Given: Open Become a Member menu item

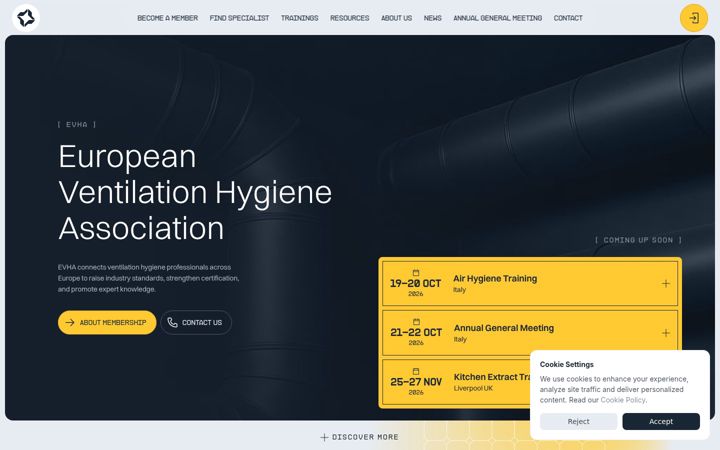Looking at the screenshot, I should [168, 18].
